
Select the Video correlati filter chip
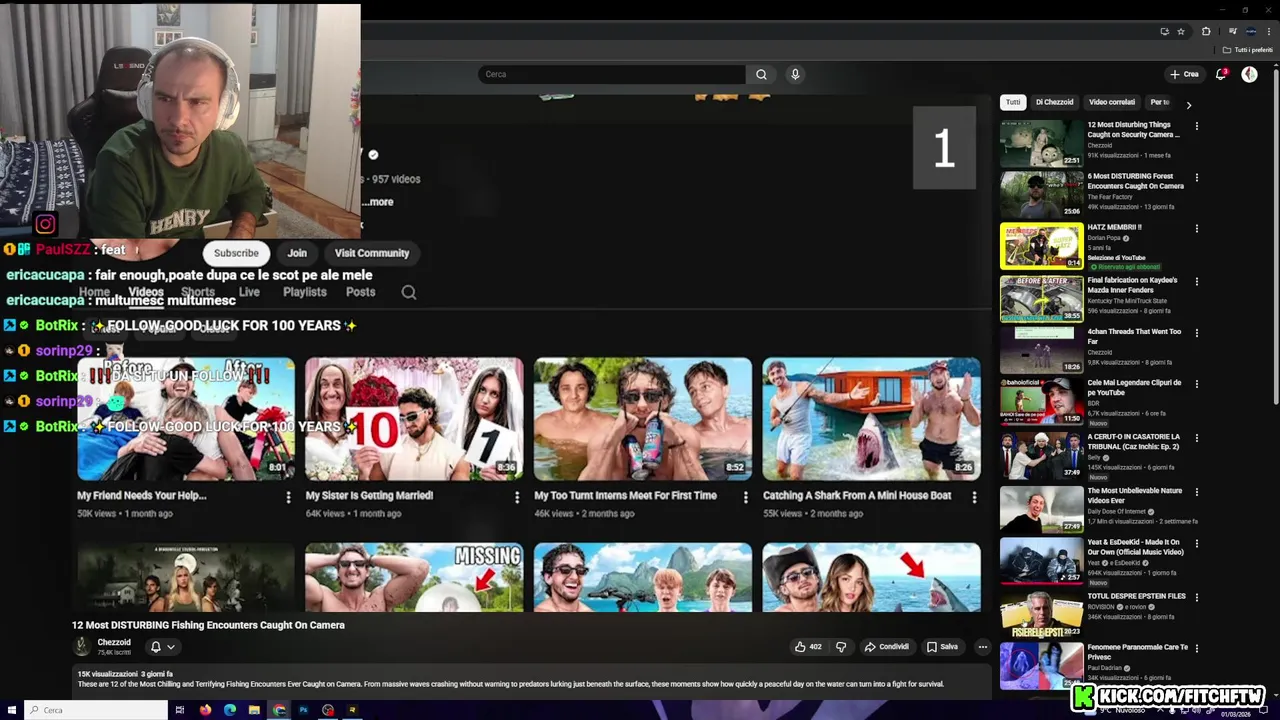coord(1112,102)
